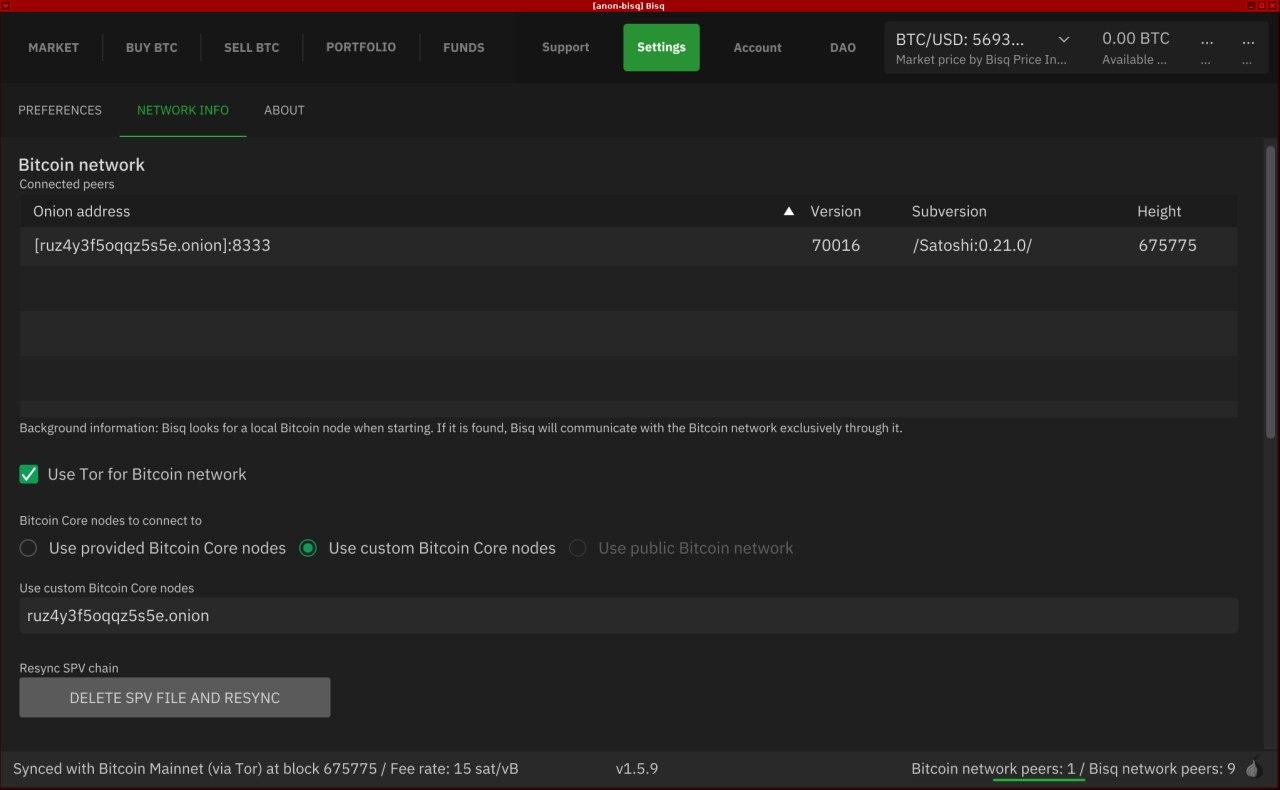Click the Tor onion icon in status bar
Image resolution: width=1280 pixels, height=790 pixels.
(x=1254, y=769)
